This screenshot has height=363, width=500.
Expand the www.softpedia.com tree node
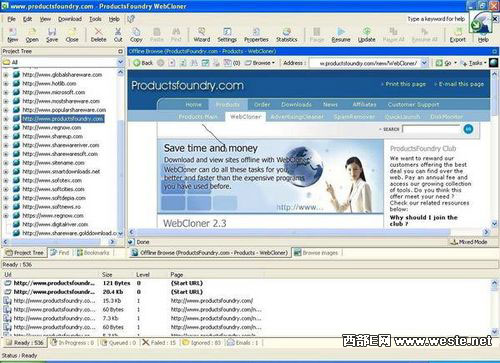[6, 198]
